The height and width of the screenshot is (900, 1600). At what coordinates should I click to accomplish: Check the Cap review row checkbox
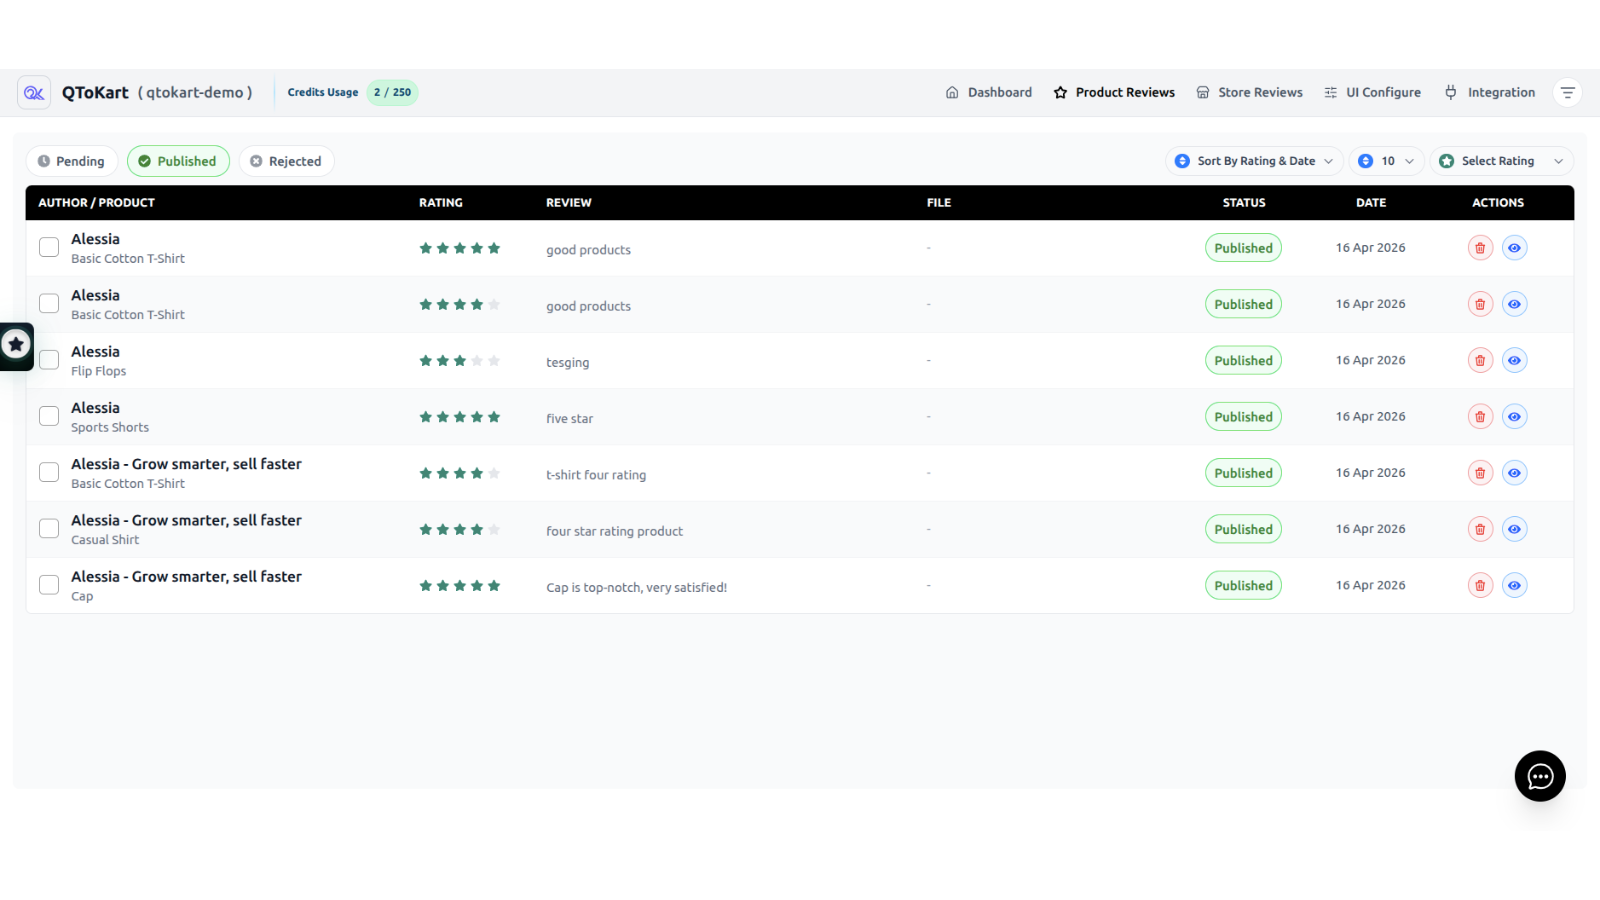pyautogui.click(x=49, y=585)
